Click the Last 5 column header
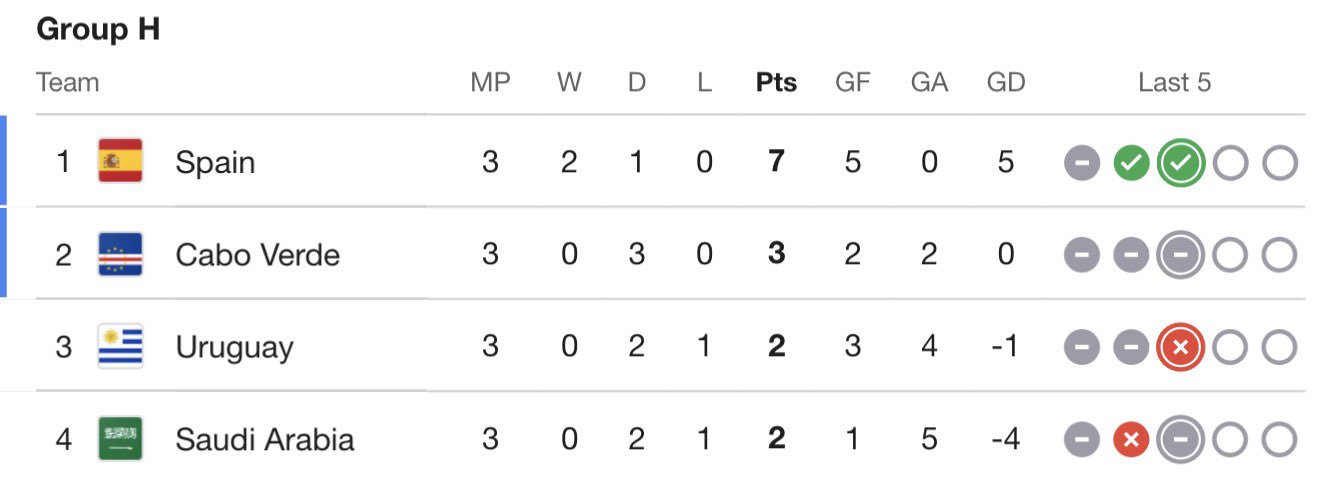The height and width of the screenshot is (491, 1320). click(1175, 82)
